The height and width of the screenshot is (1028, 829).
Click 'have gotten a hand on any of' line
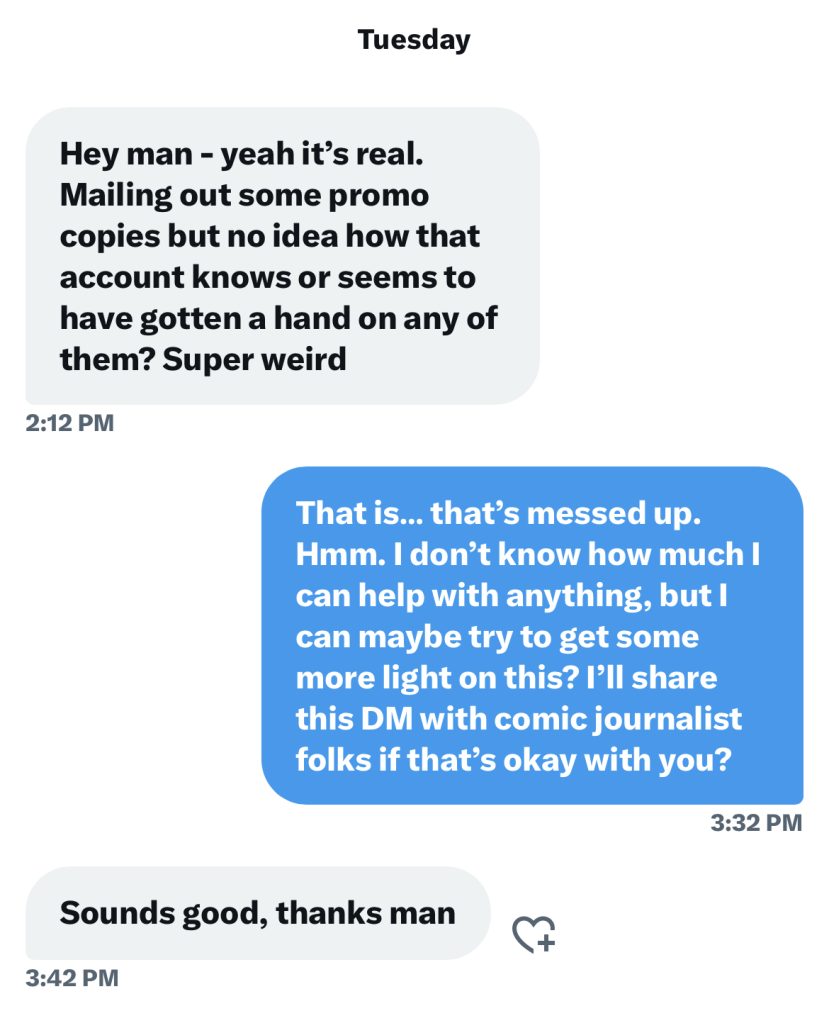click(x=279, y=319)
